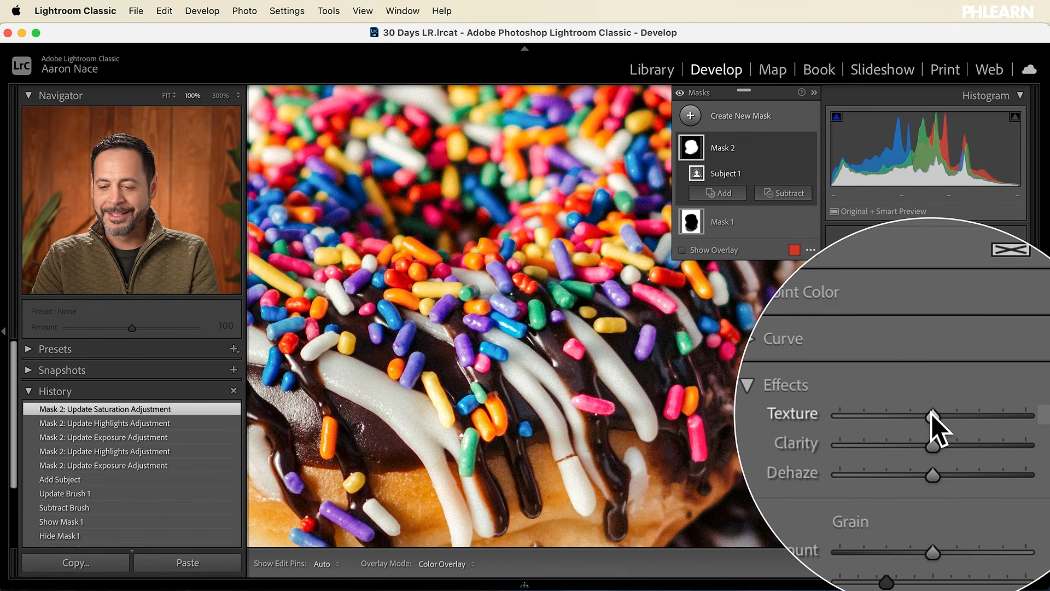The width and height of the screenshot is (1050, 591).
Task: Open the Settings menu
Action: (287, 11)
